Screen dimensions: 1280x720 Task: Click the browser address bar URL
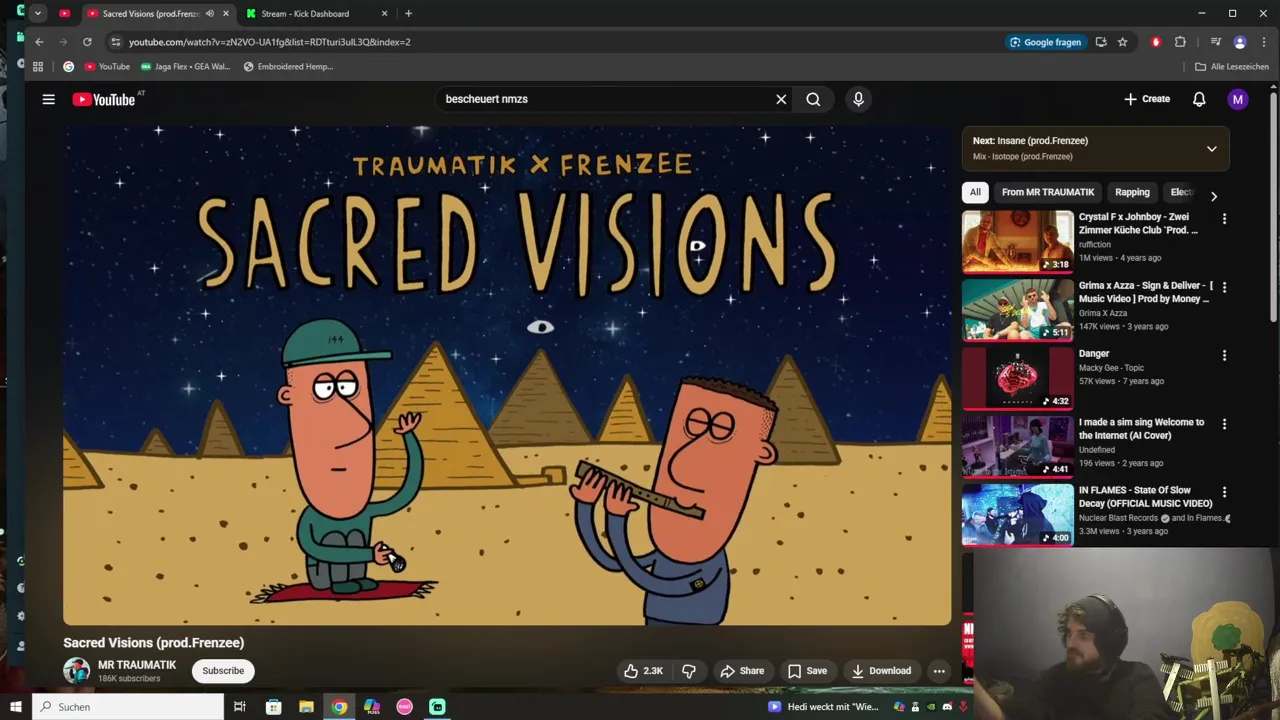tap(269, 42)
